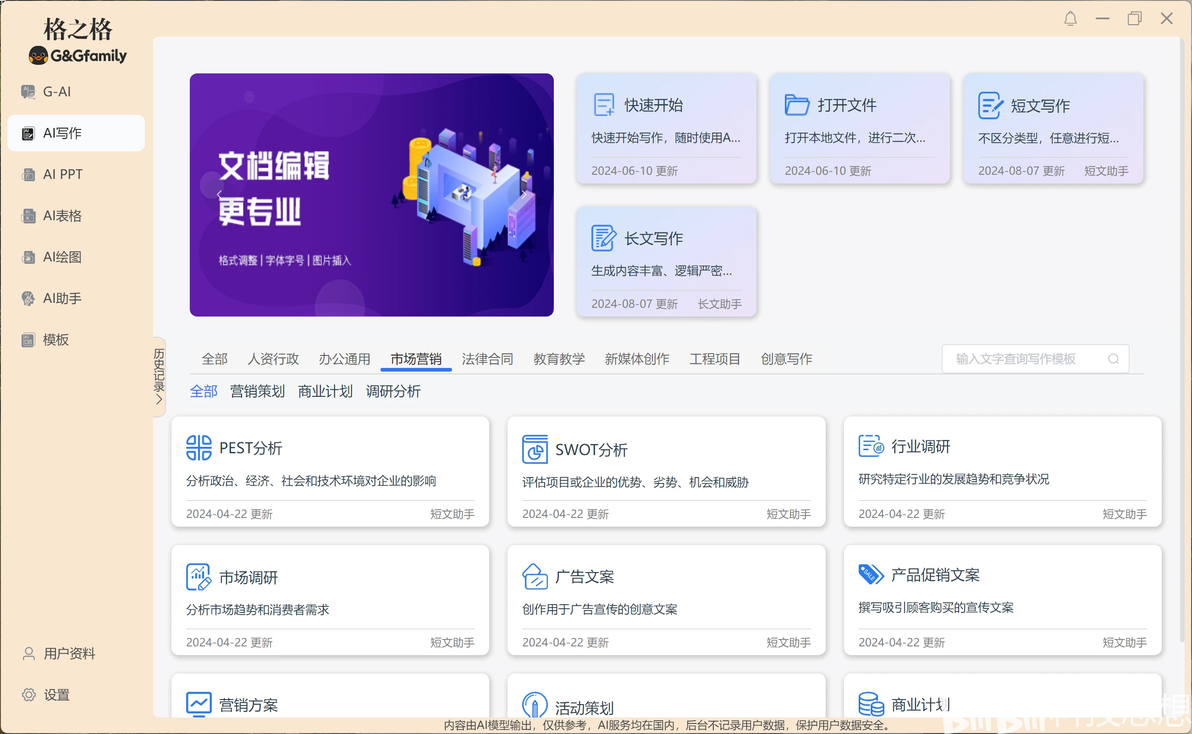
Task: Click 分析市场趋势和消费者需求 text
Action: [x=258, y=609]
